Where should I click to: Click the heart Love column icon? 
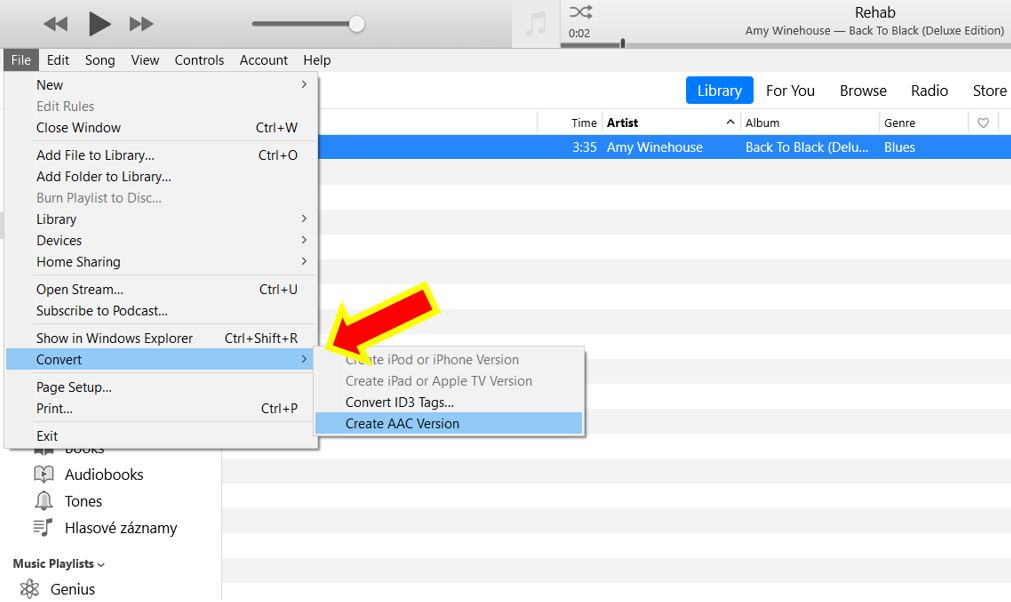coord(983,122)
